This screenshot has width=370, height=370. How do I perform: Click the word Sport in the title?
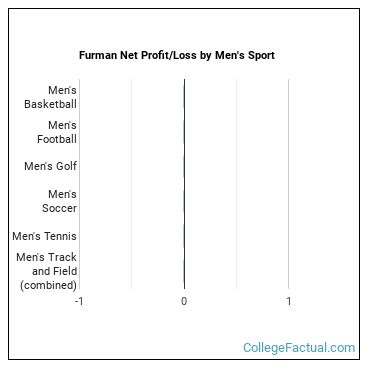260,55
